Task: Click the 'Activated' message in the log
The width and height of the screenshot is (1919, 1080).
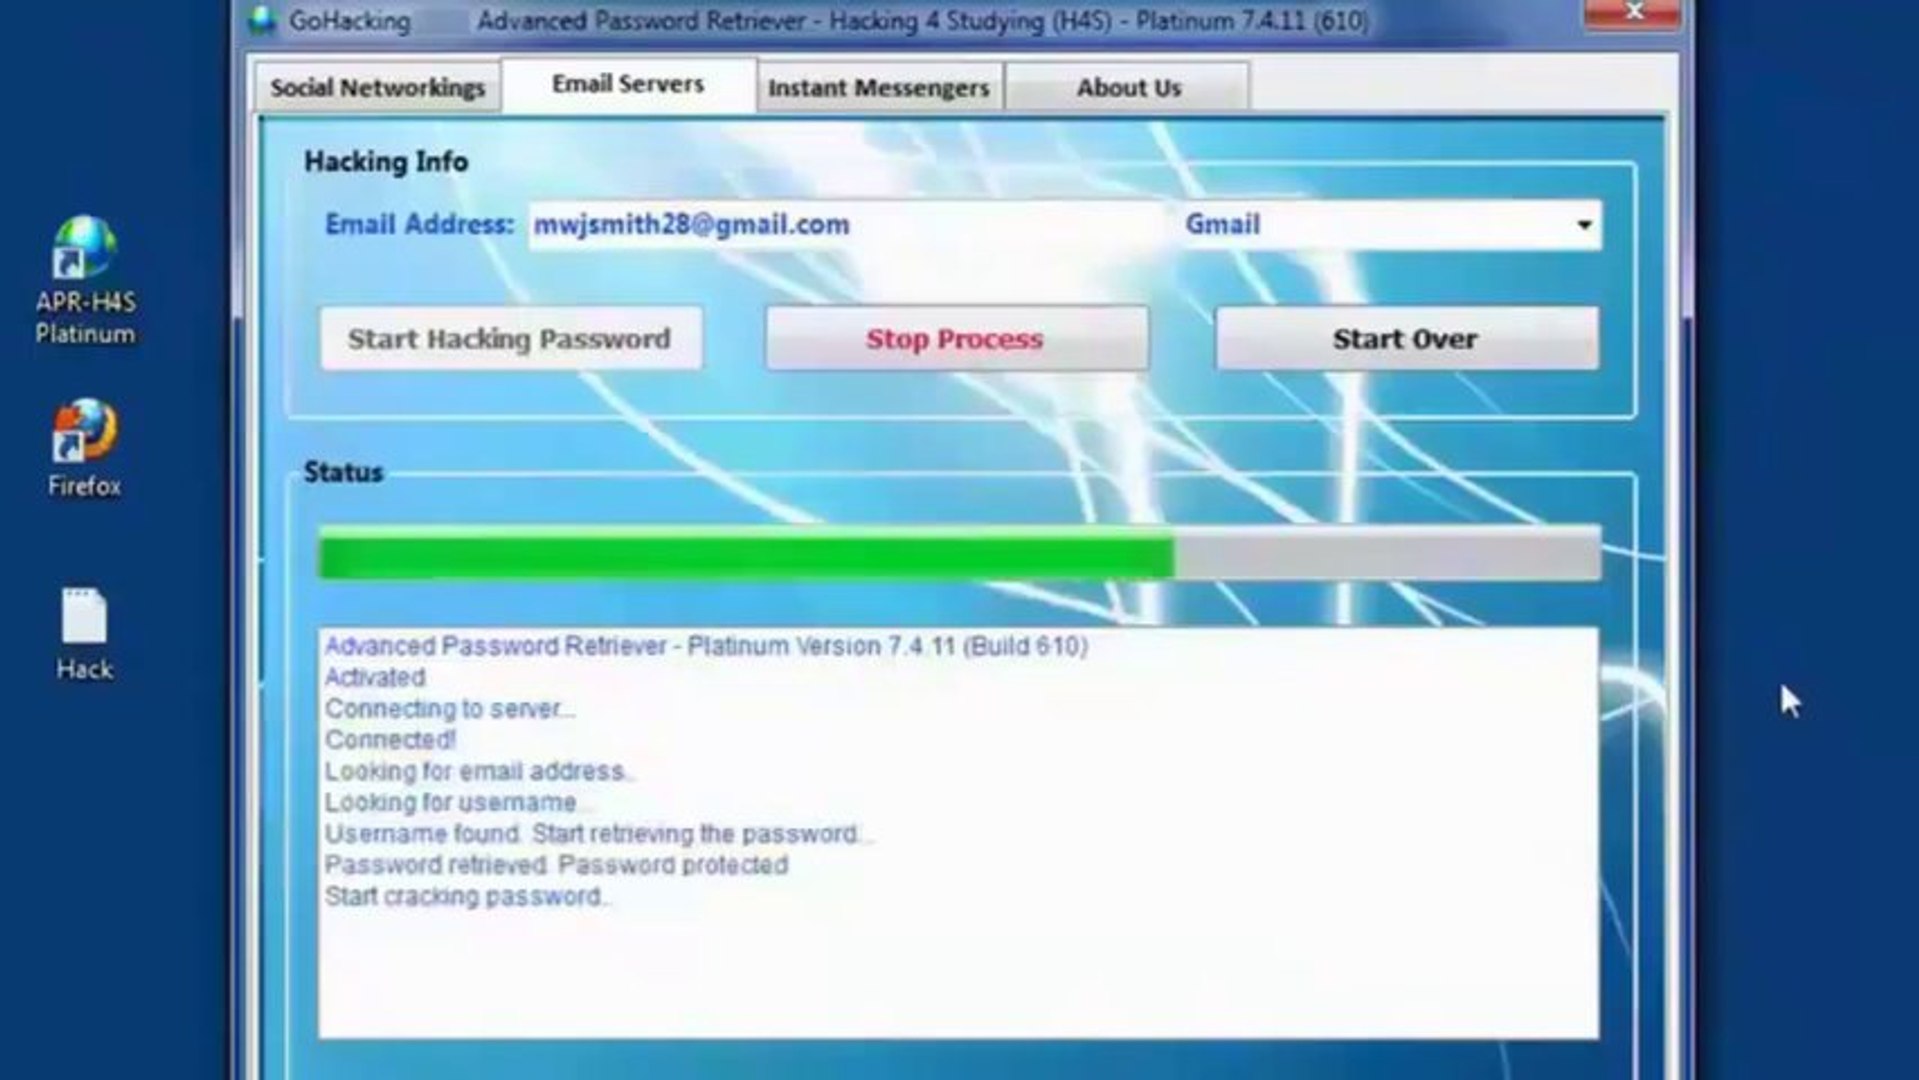Action: 375,677
